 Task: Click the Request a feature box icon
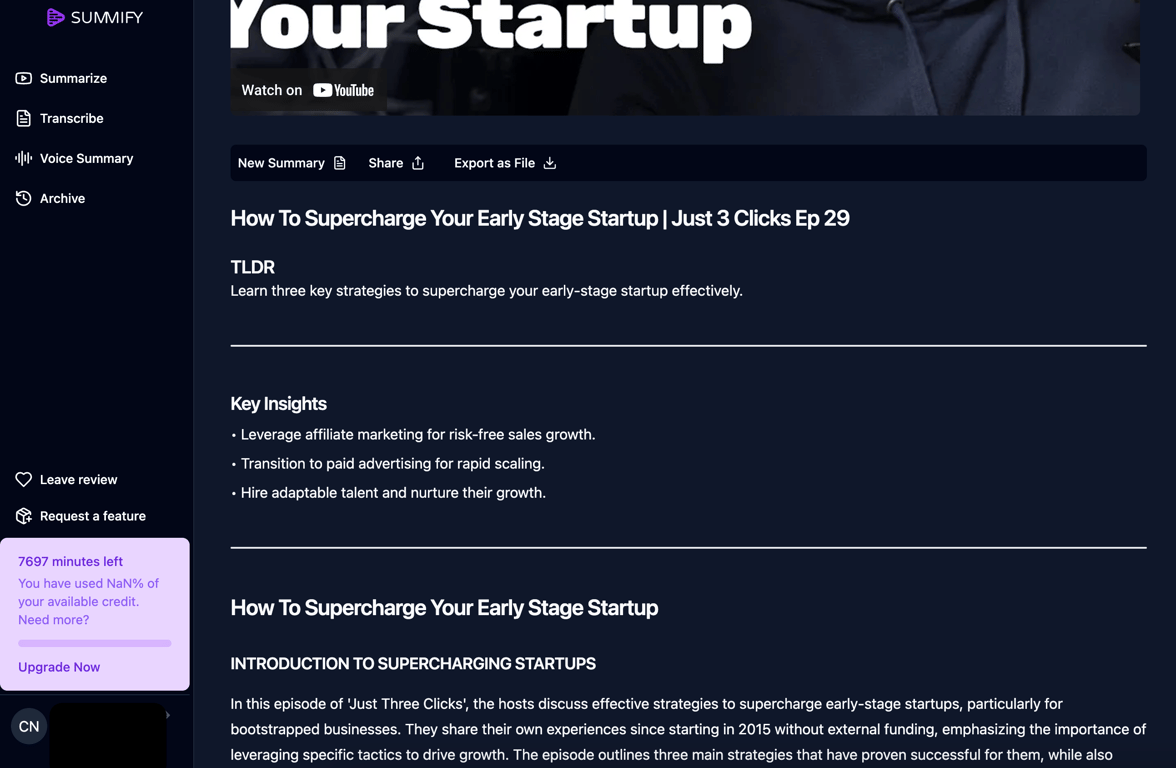pyautogui.click(x=23, y=516)
